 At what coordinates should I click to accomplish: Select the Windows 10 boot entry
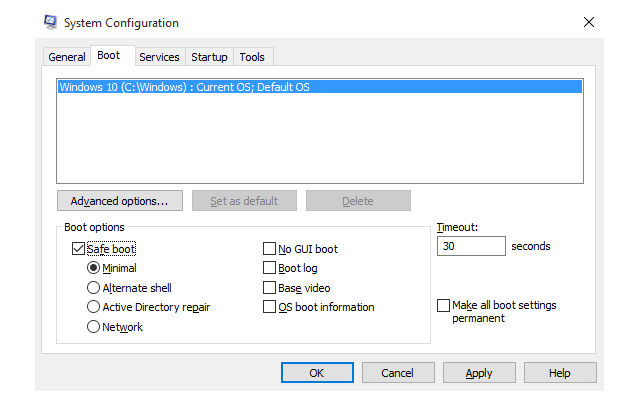[x=320, y=87]
